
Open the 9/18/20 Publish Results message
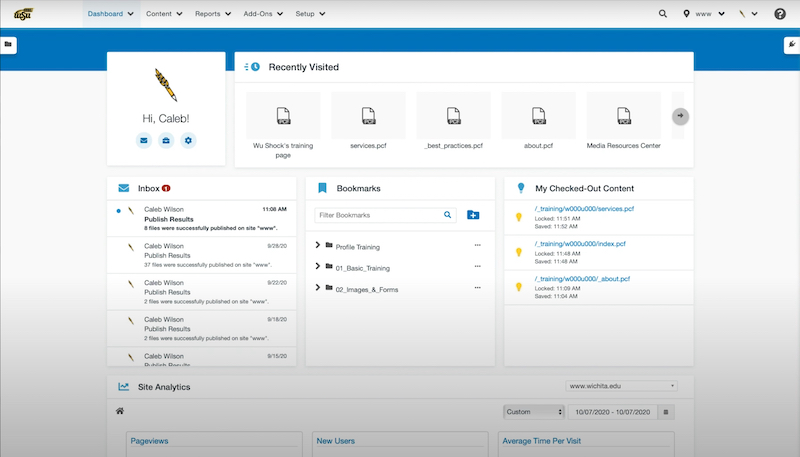[202, 328]
